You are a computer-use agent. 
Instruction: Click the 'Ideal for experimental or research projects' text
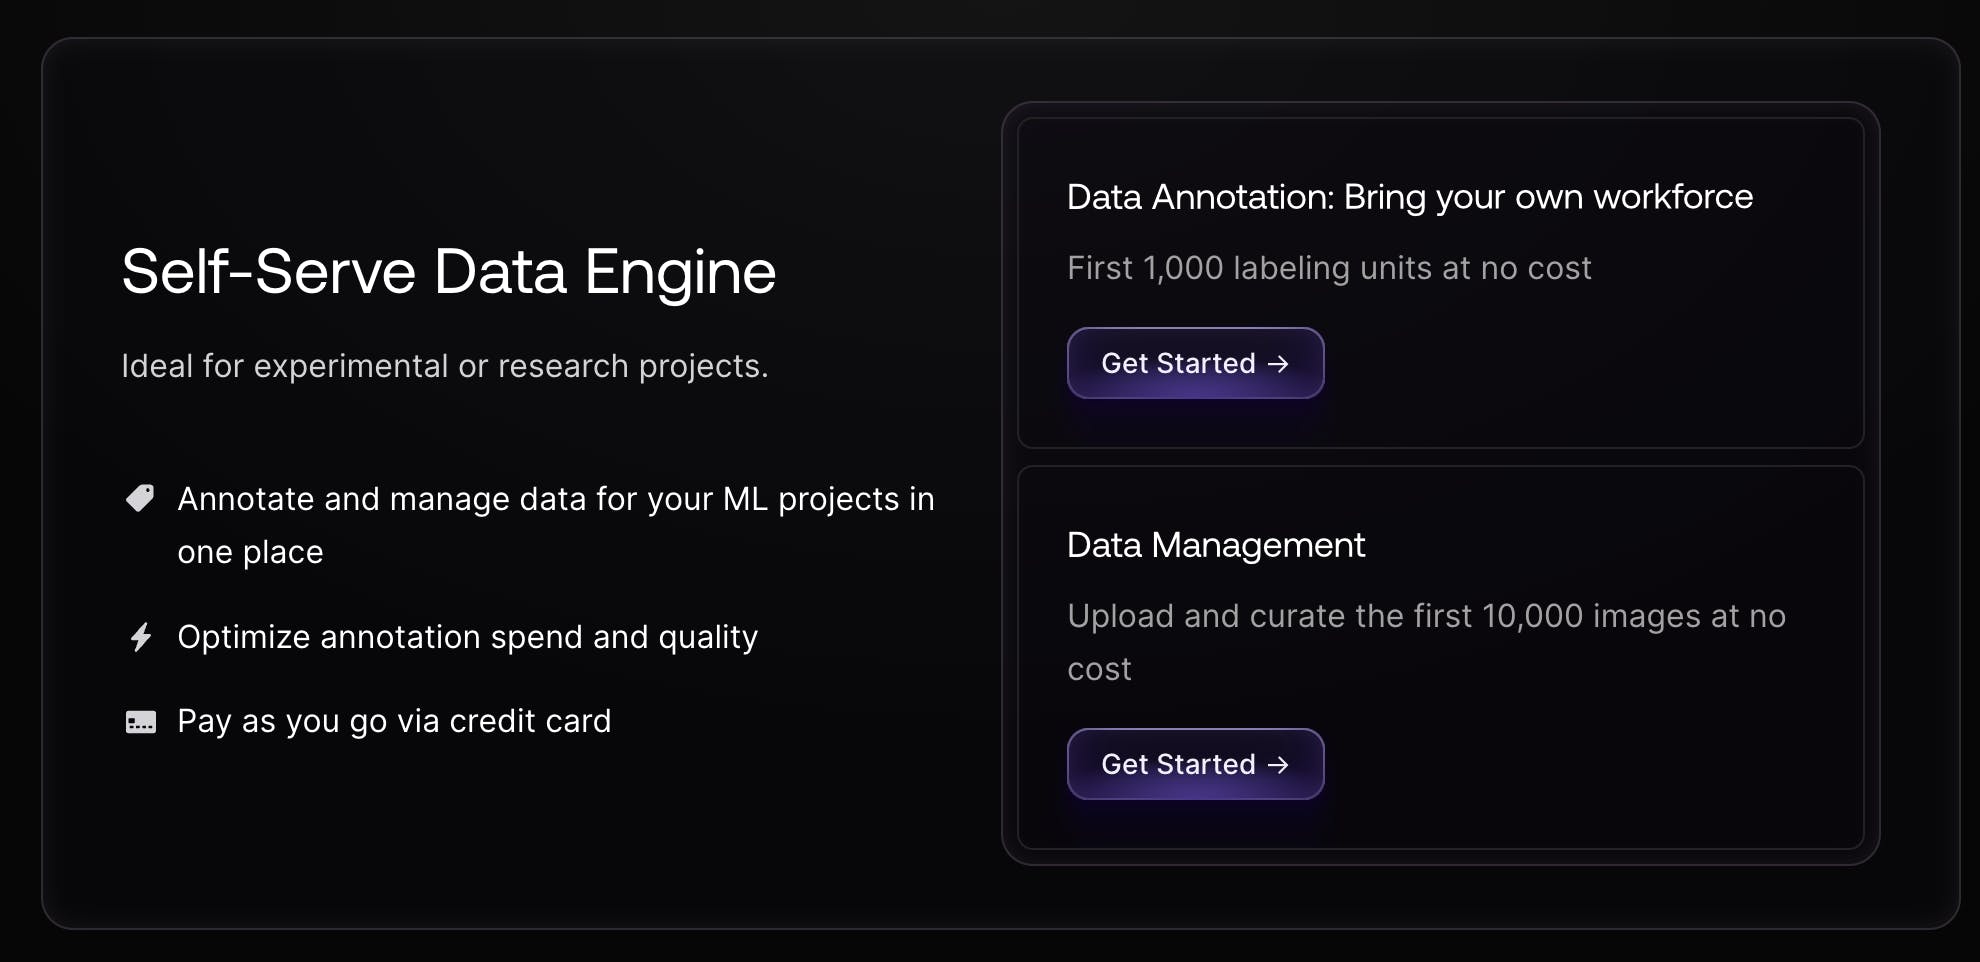(444, 366)
